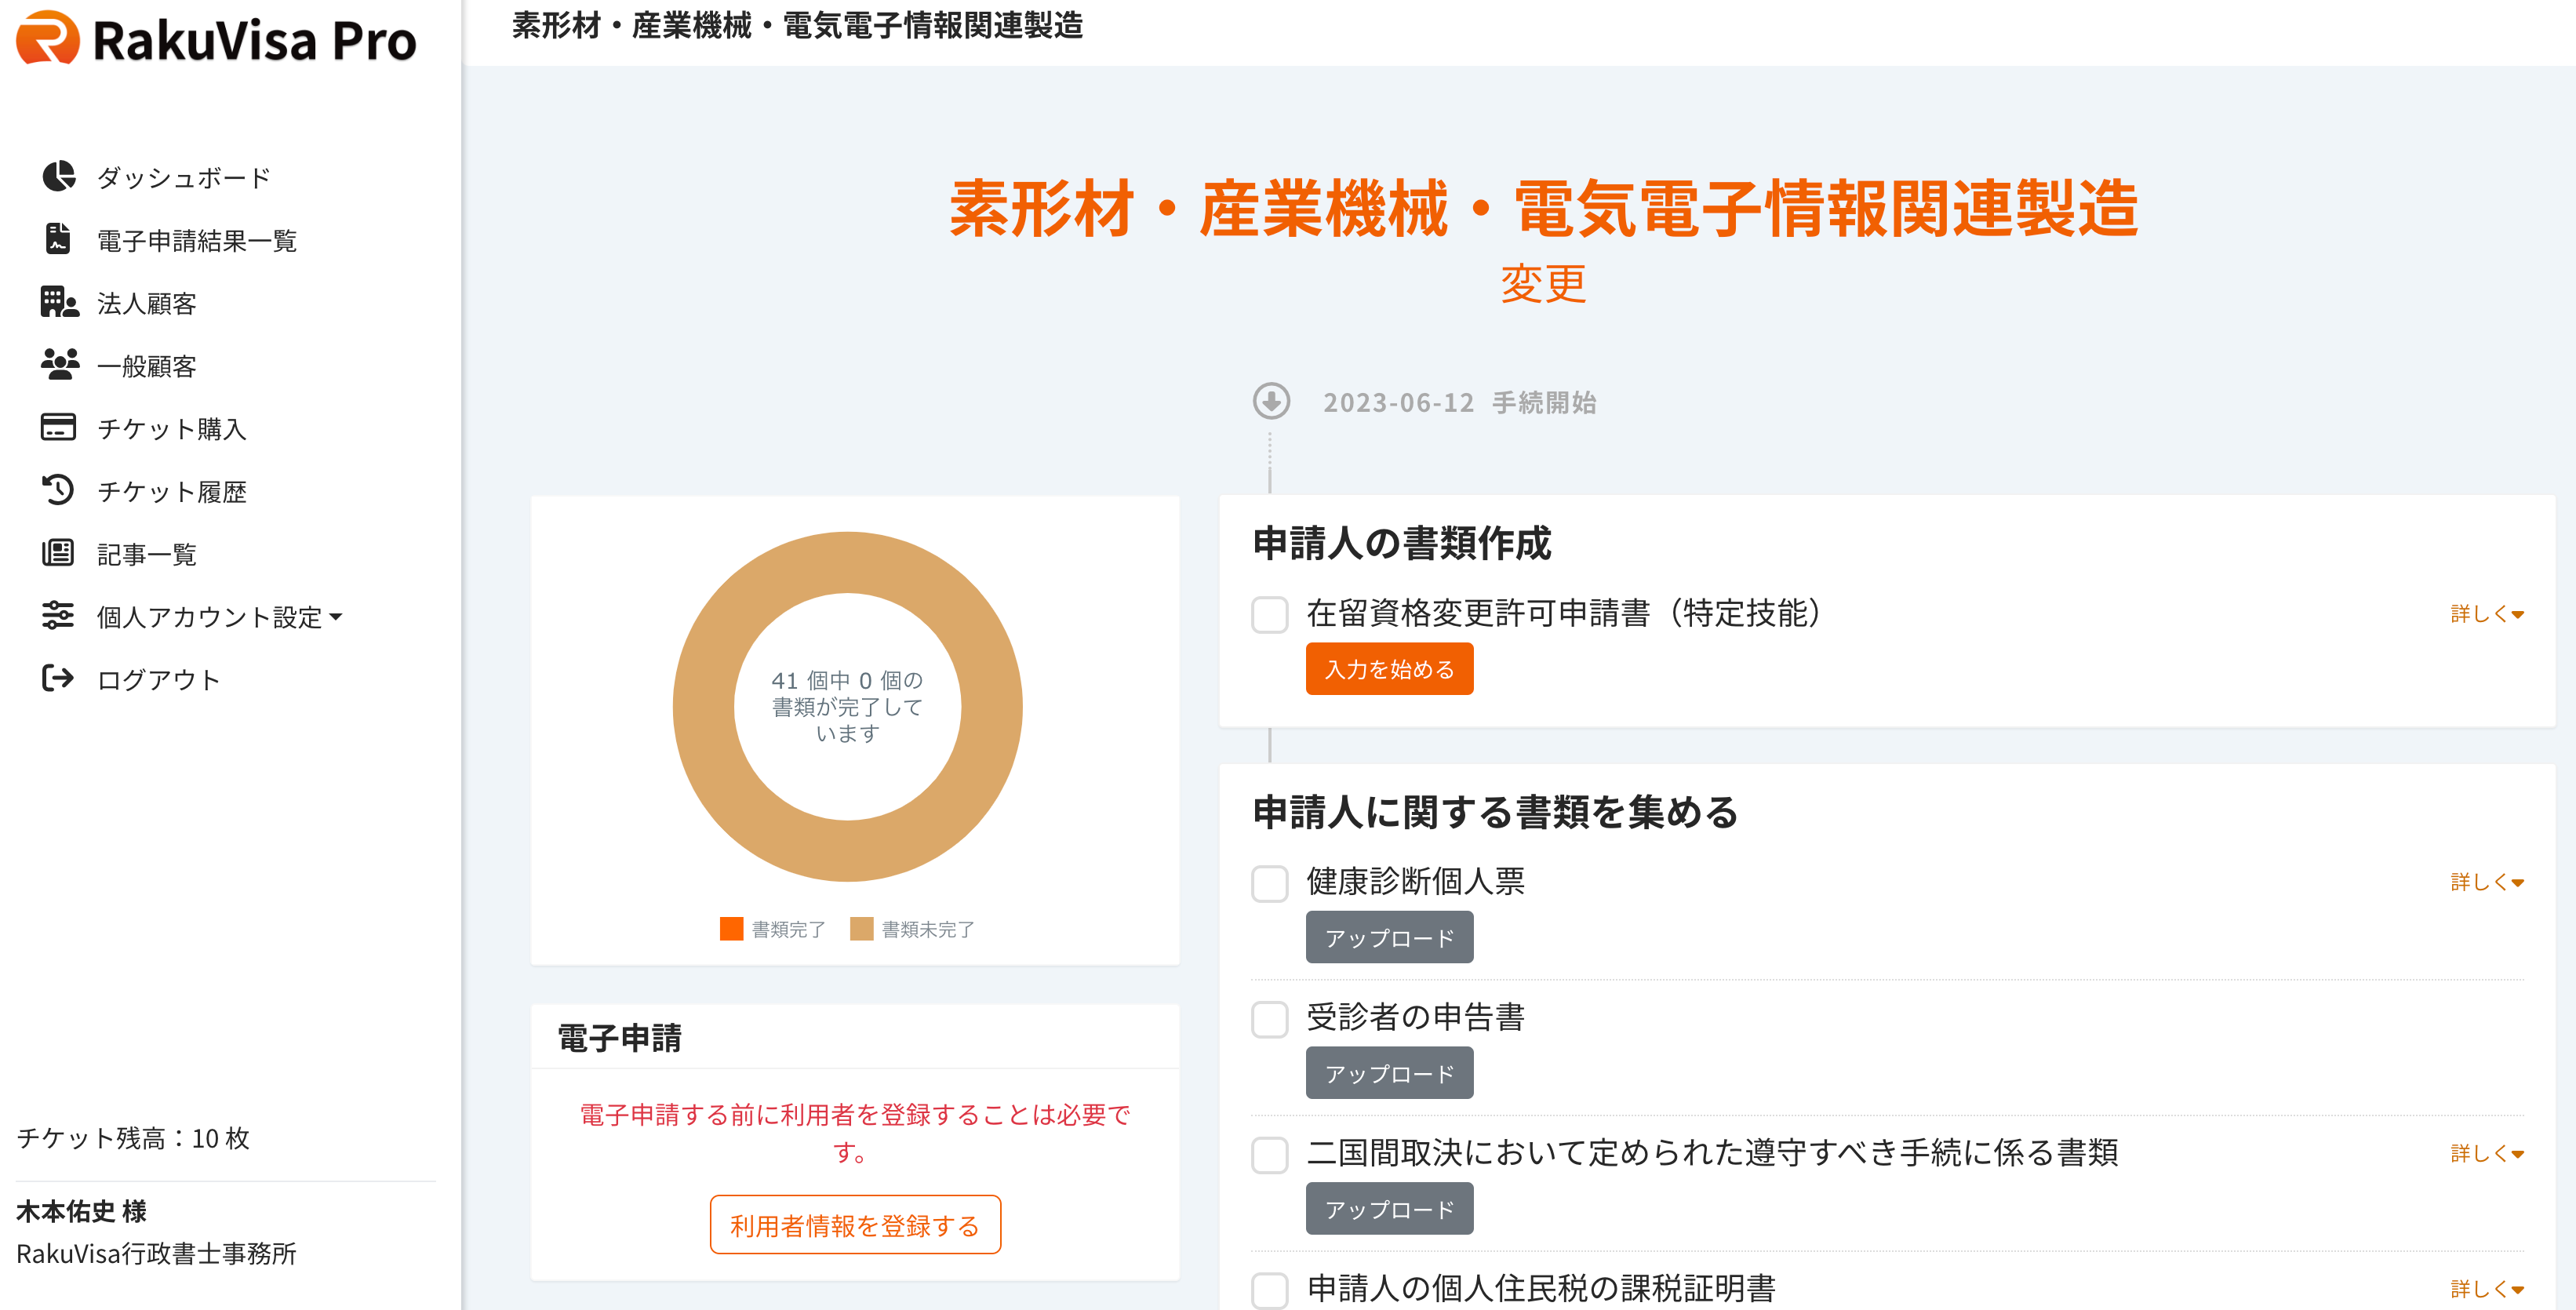Check the 在留資格変更許可申請書 checkbox
The image size is (2576, 1310).
pyautogui.click(x=1269, y=614)
